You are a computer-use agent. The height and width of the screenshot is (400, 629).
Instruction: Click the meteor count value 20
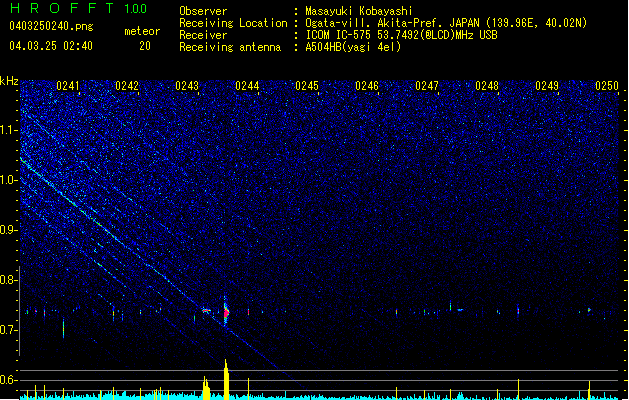[145, 46]
